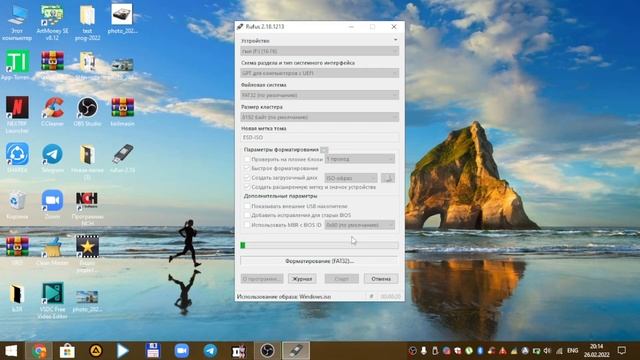Toggle the Создать загрузочный диск checkbox
Screen dimensions: 640x360
(x=247, y=178)
